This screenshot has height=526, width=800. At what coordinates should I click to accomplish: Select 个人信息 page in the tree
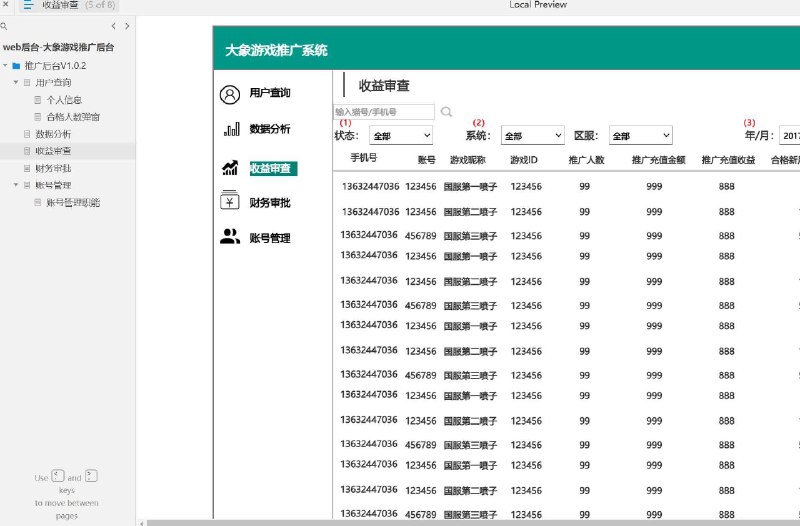pos(64,100)
